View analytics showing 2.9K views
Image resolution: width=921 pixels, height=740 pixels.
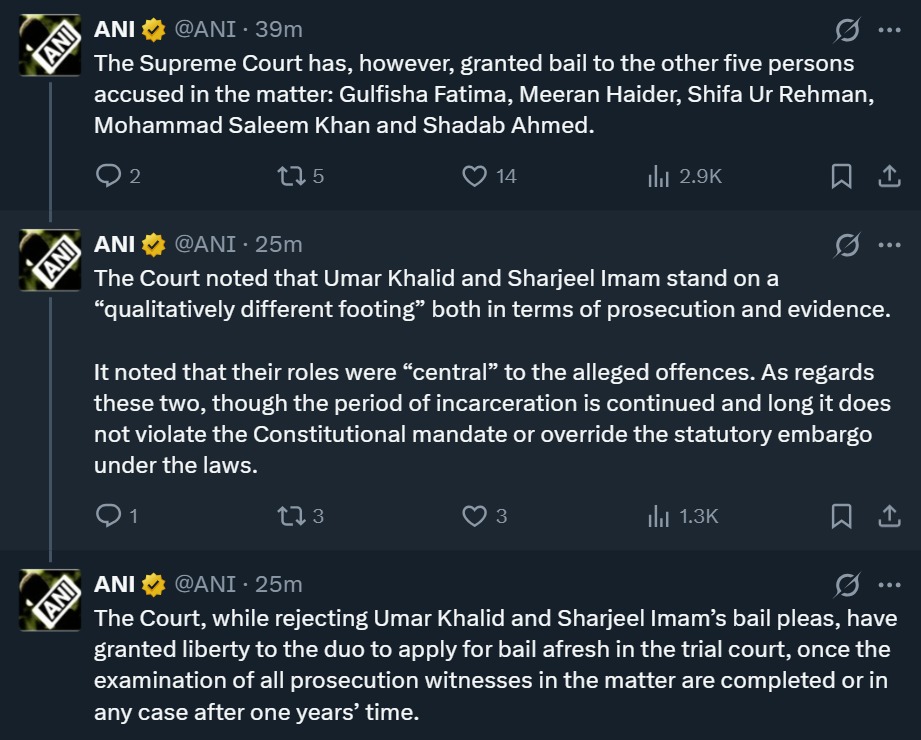[658, 176]
